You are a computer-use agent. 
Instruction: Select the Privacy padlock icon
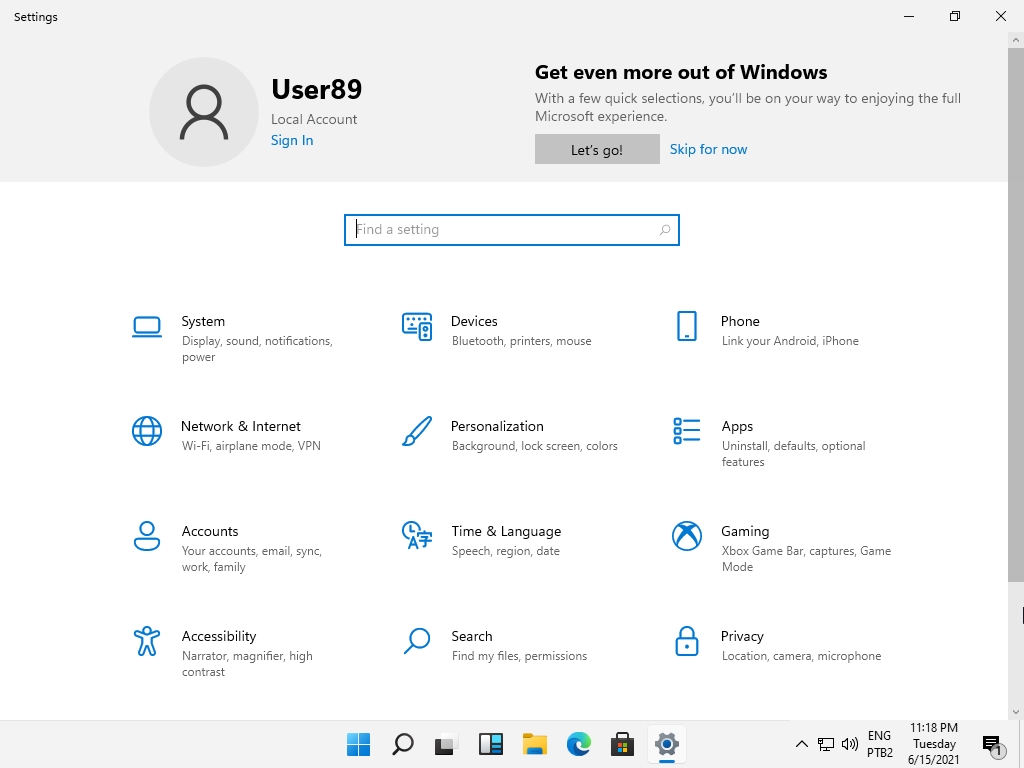tap(686, 641)
